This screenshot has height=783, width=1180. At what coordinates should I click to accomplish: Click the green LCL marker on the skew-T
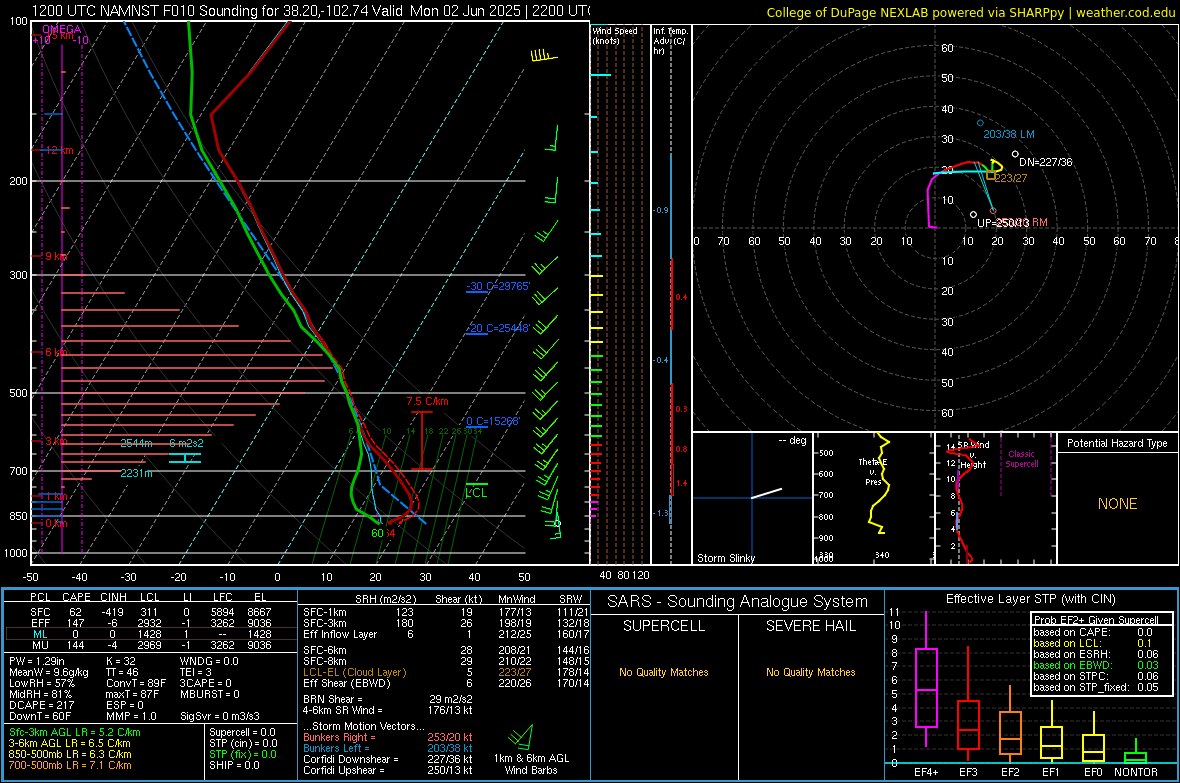point(476,491)
